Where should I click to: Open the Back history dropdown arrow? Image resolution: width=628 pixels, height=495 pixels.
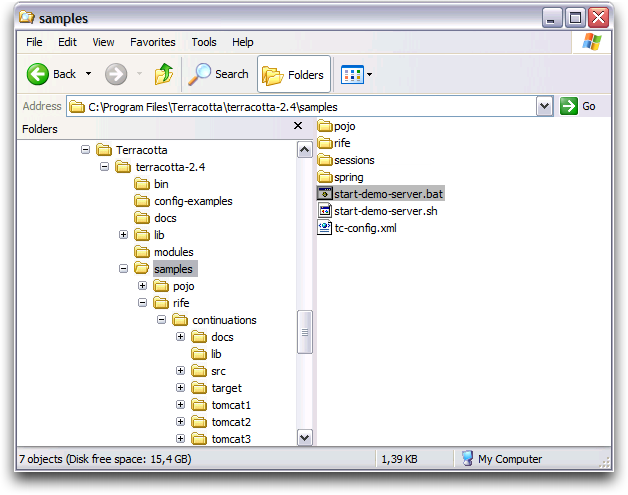tap(88, 74)
